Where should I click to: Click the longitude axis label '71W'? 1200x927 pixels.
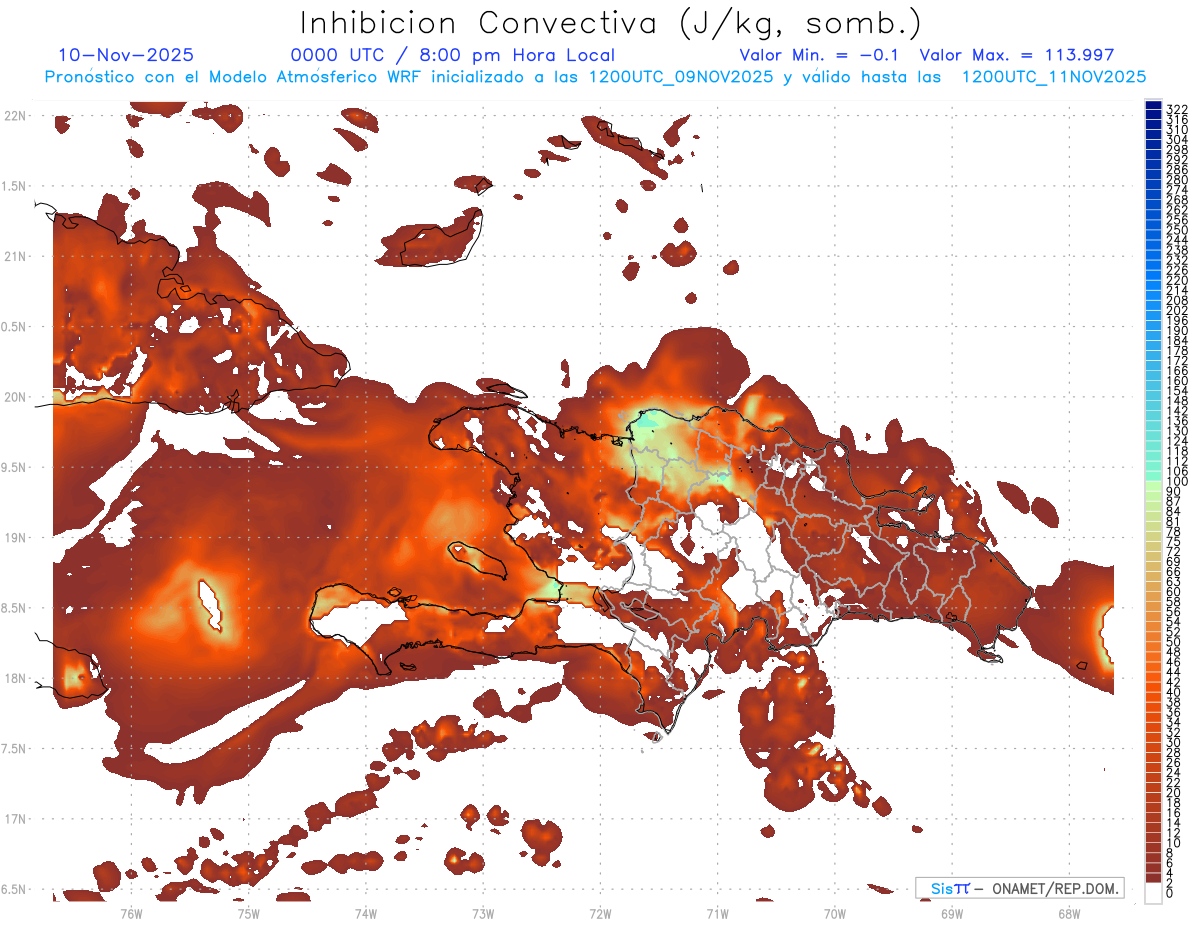point(717,913)
